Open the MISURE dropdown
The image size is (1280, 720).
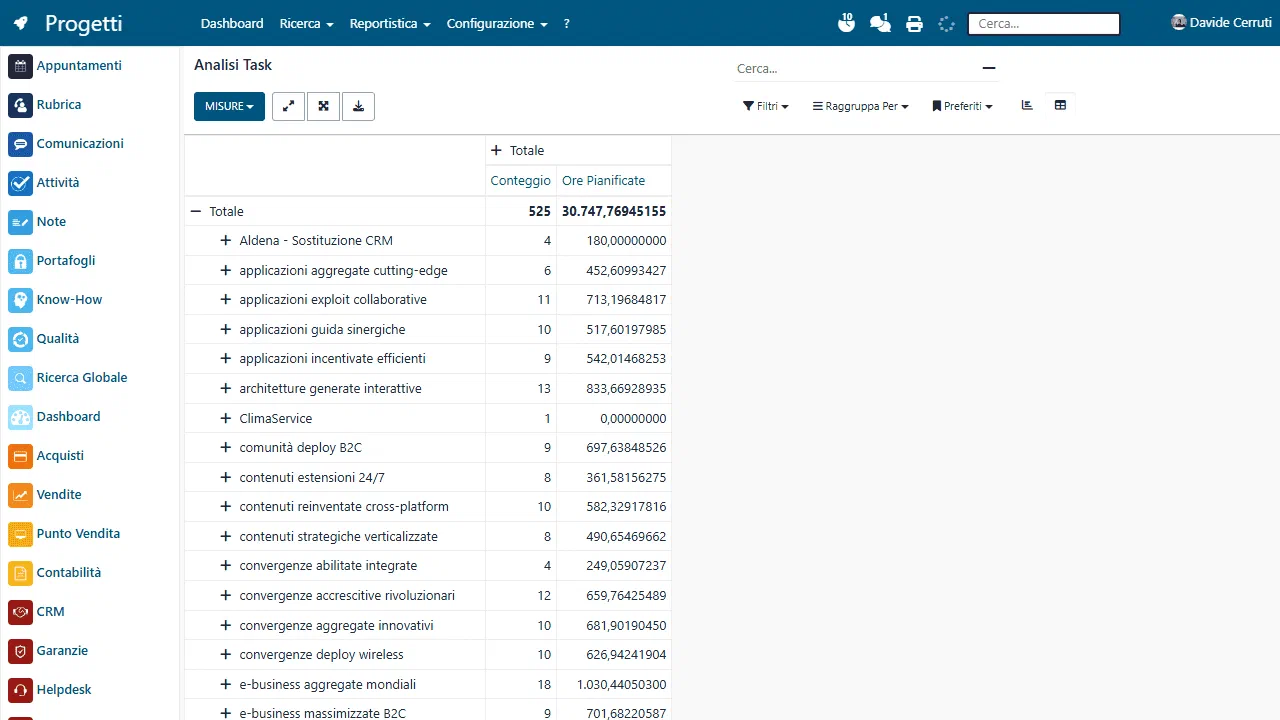click(229, 106)
